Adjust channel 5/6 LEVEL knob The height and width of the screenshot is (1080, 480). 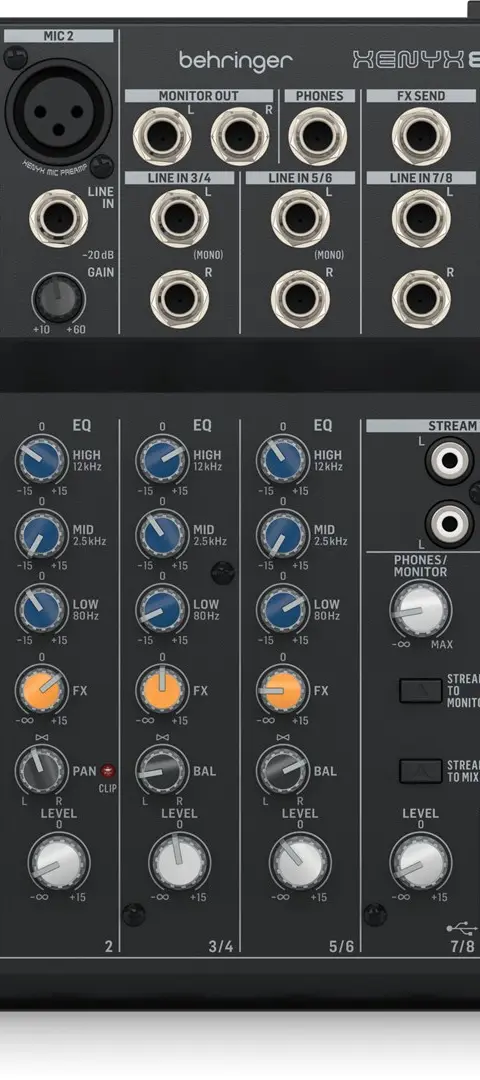[300, 861]
